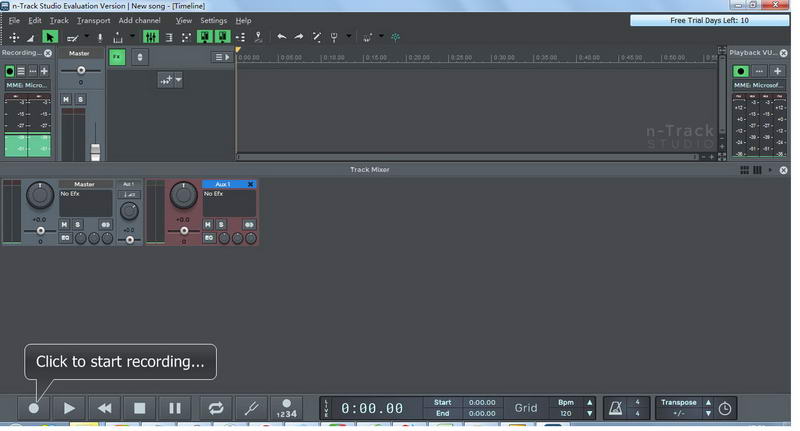This screenshot has width=800, height=431.
Task: Click the tuning fork toolbar icon
Action: pos(334,37)
